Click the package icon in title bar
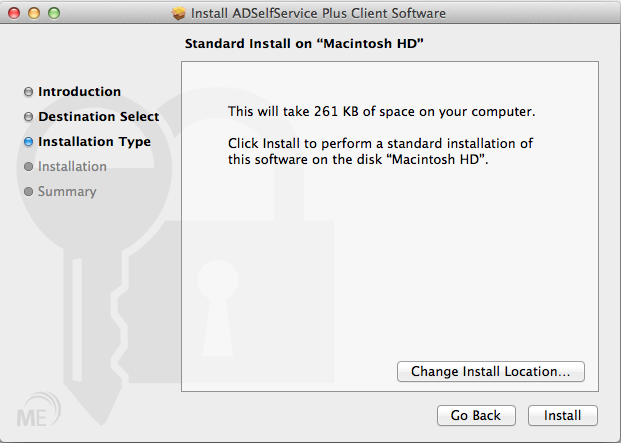 (179, 14)
